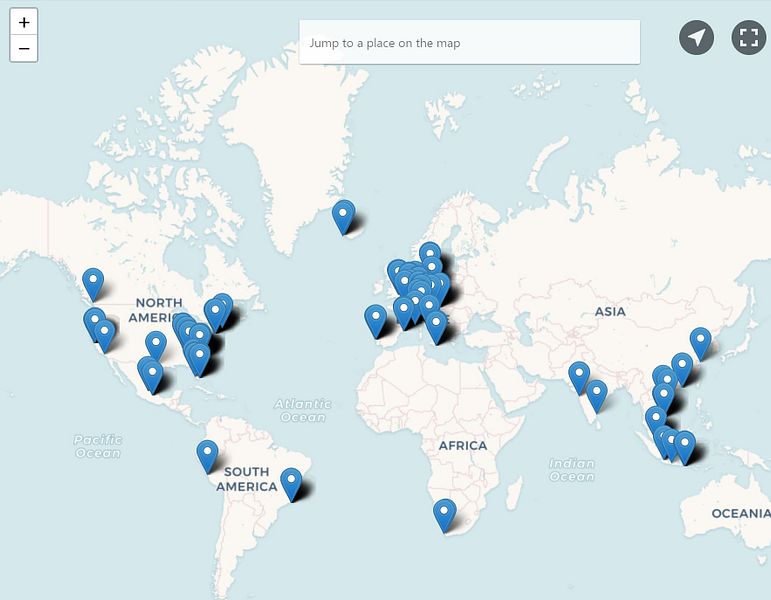The height and width of the screenshot is (600, 771).
Task: Click the ASIA continent label
Action: [610, 311]
